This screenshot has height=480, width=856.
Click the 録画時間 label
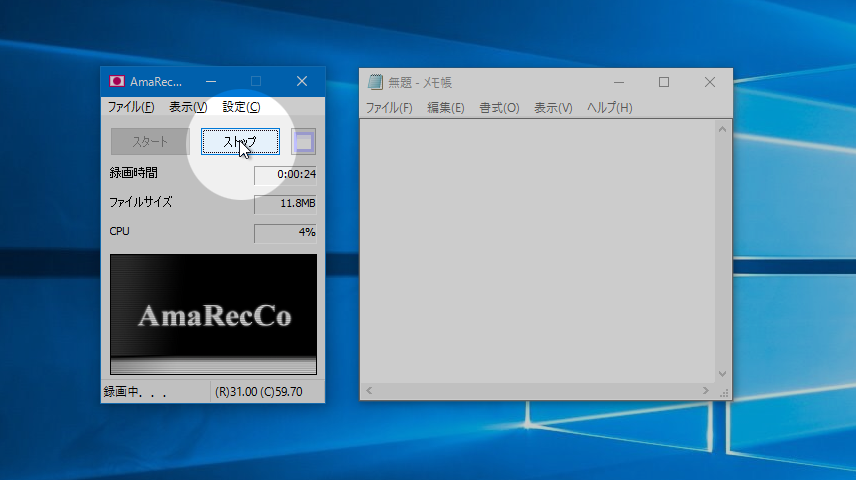click(x=133, y=173)
